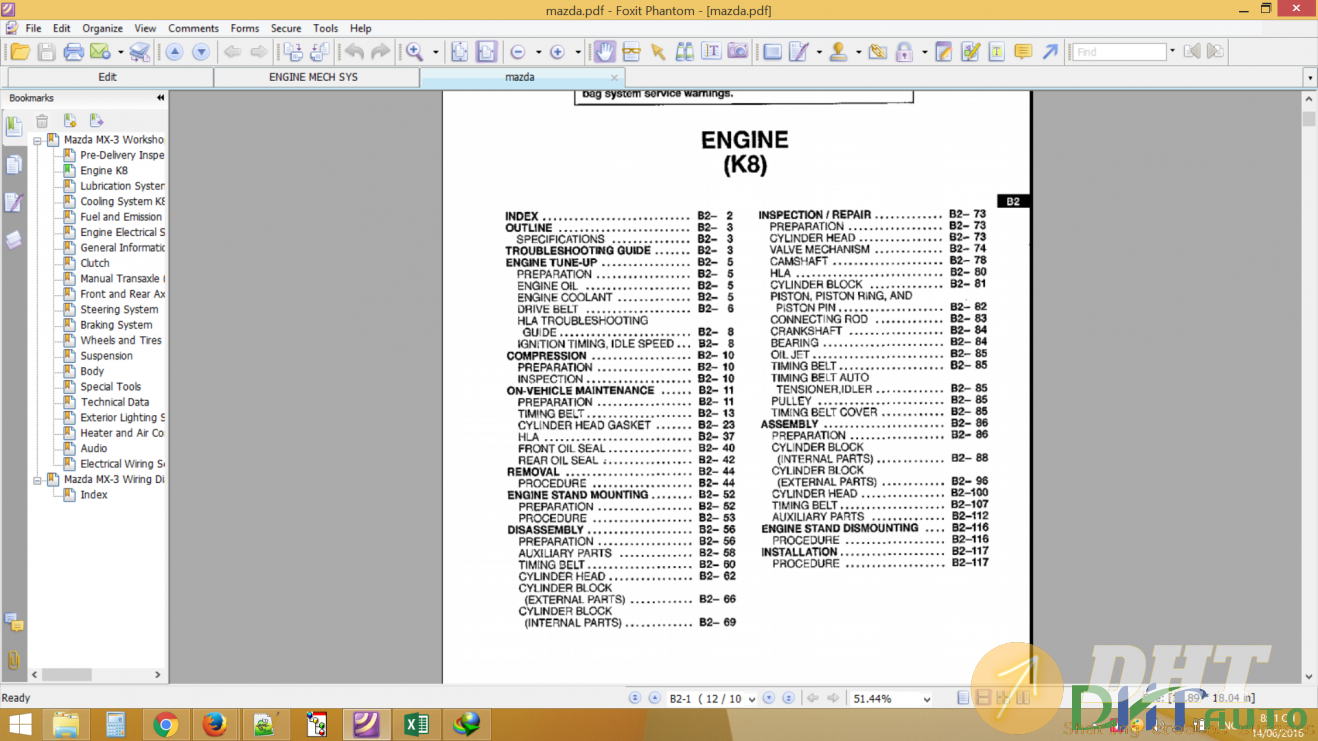
Task: Click the toolbar Zoom In plus icon
Action: point(558,52)
